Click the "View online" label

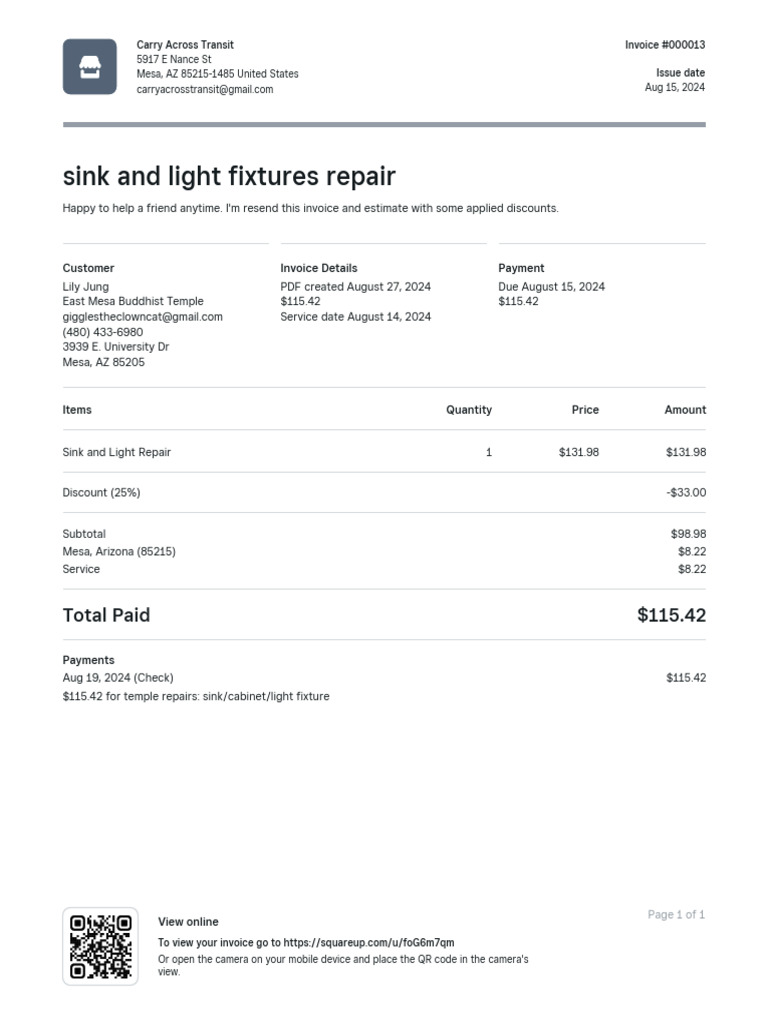tap(188, 922)
